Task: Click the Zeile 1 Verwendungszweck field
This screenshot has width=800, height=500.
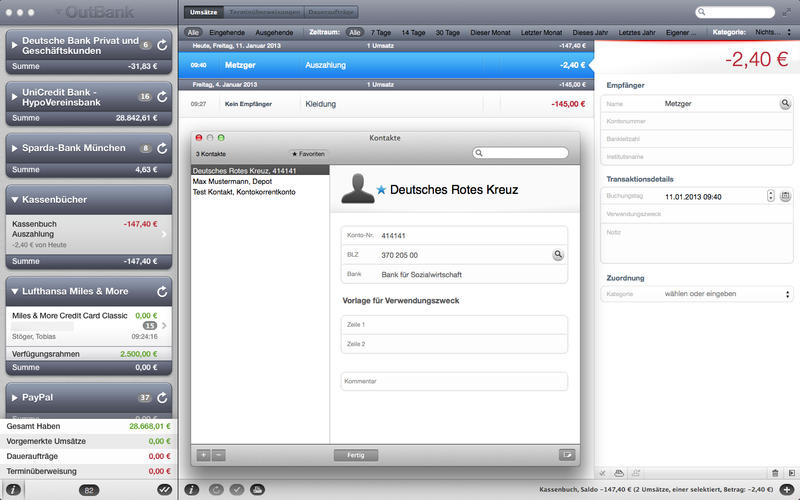Action: (454, 324)
